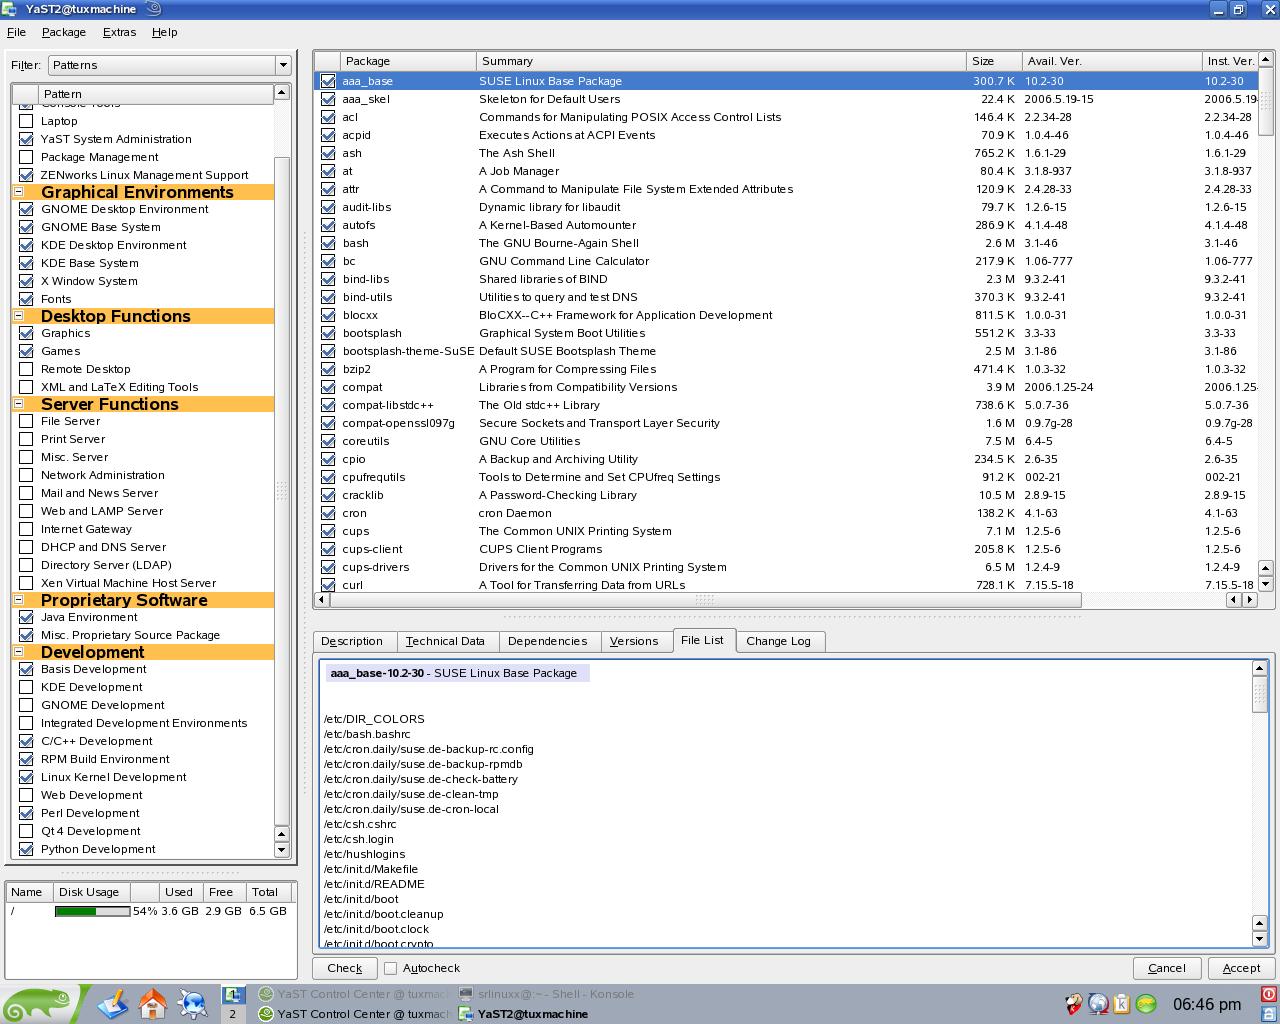Screen dimensions: 1280x1024
Task: Toggle bzip2 package status icon
Action: click(x=328, y=369)
